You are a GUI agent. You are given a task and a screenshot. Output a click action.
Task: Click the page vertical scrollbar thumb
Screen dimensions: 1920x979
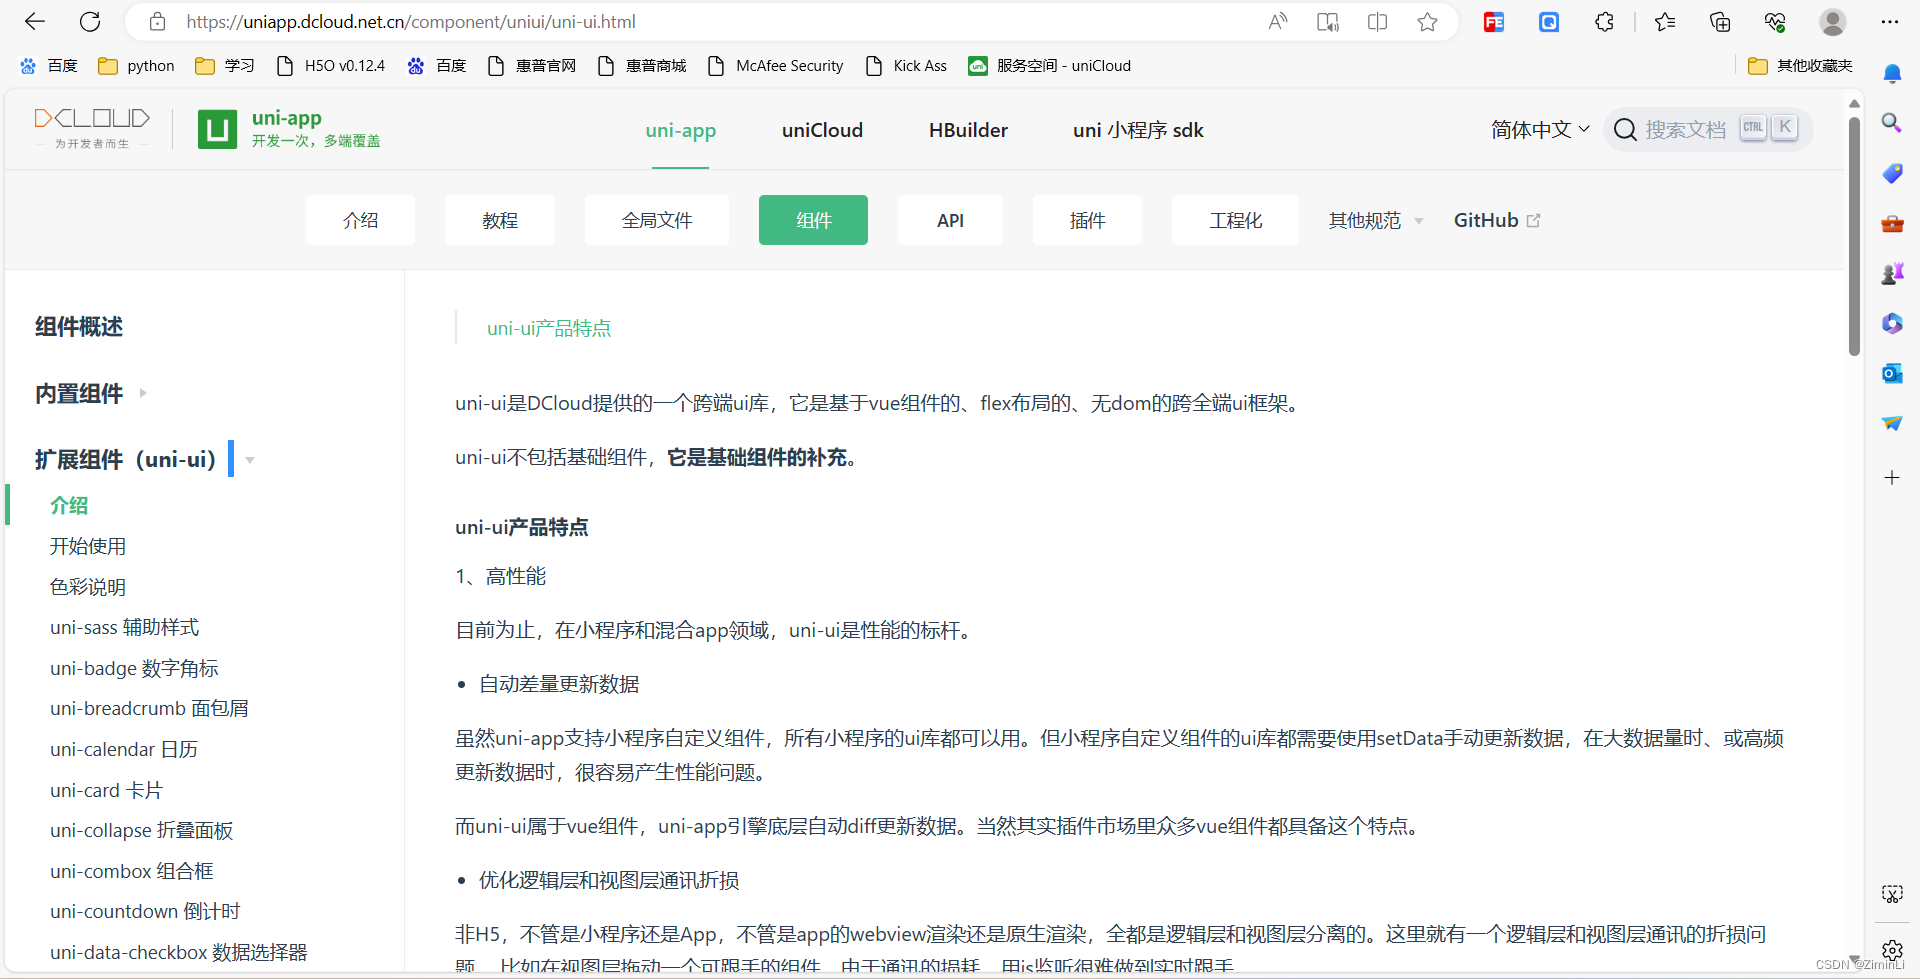pyautogui.click(x=1854, y=235)
